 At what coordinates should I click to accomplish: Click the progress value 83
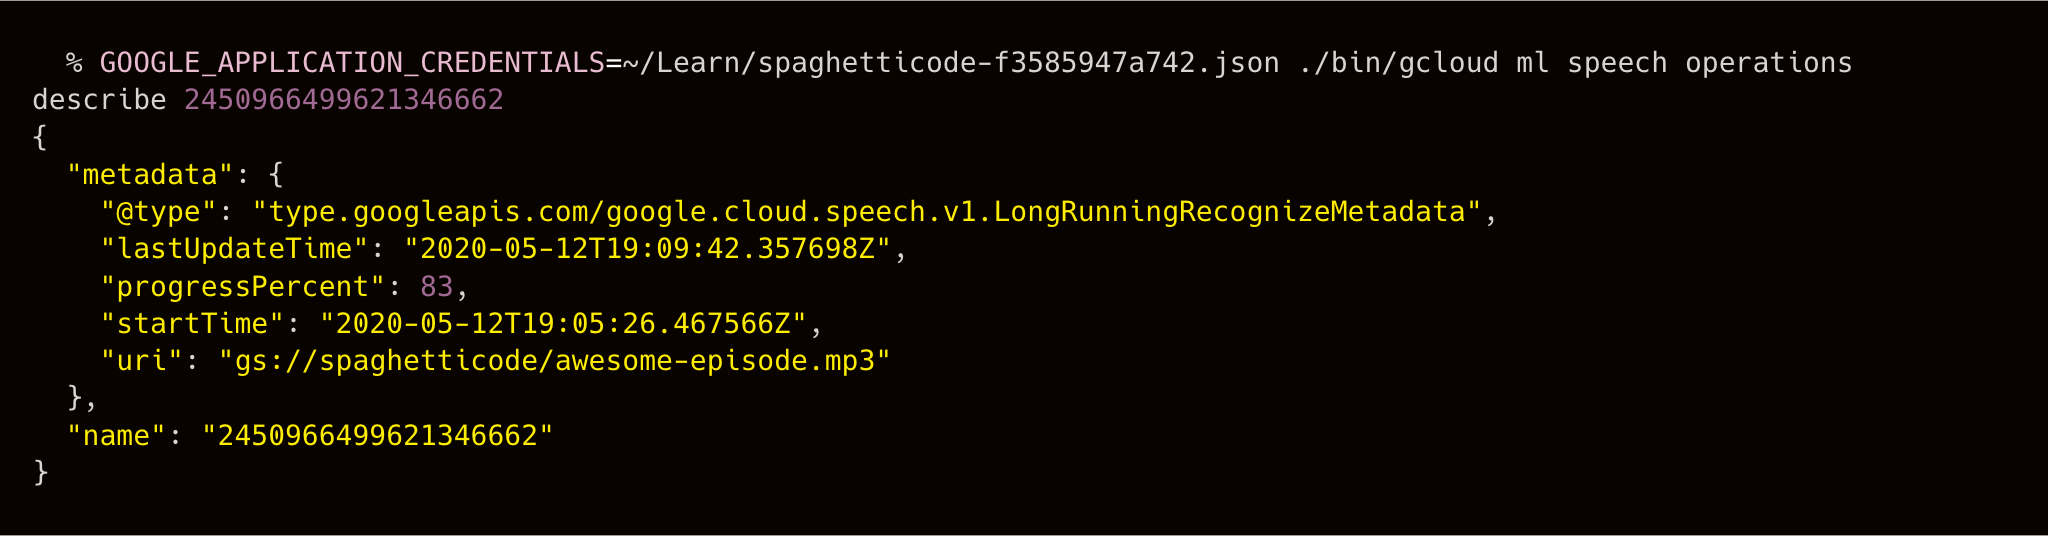click(x=436, y=287)
